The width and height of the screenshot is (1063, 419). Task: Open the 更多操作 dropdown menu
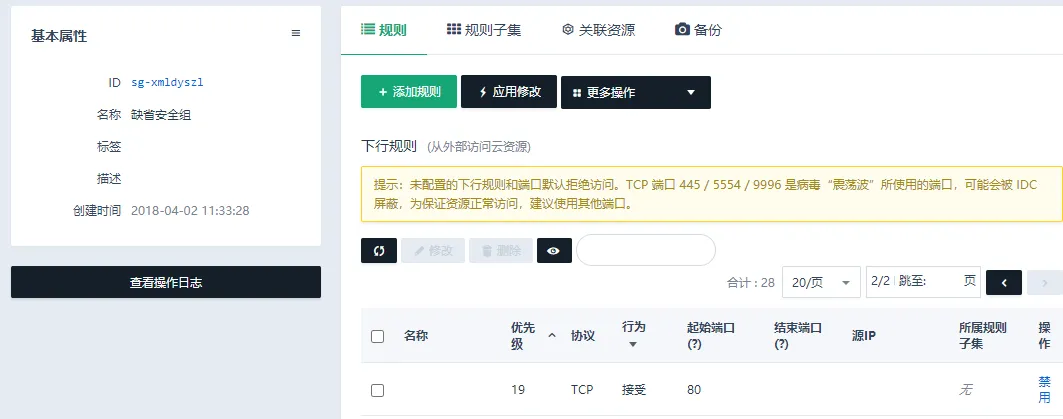point(635,93)
